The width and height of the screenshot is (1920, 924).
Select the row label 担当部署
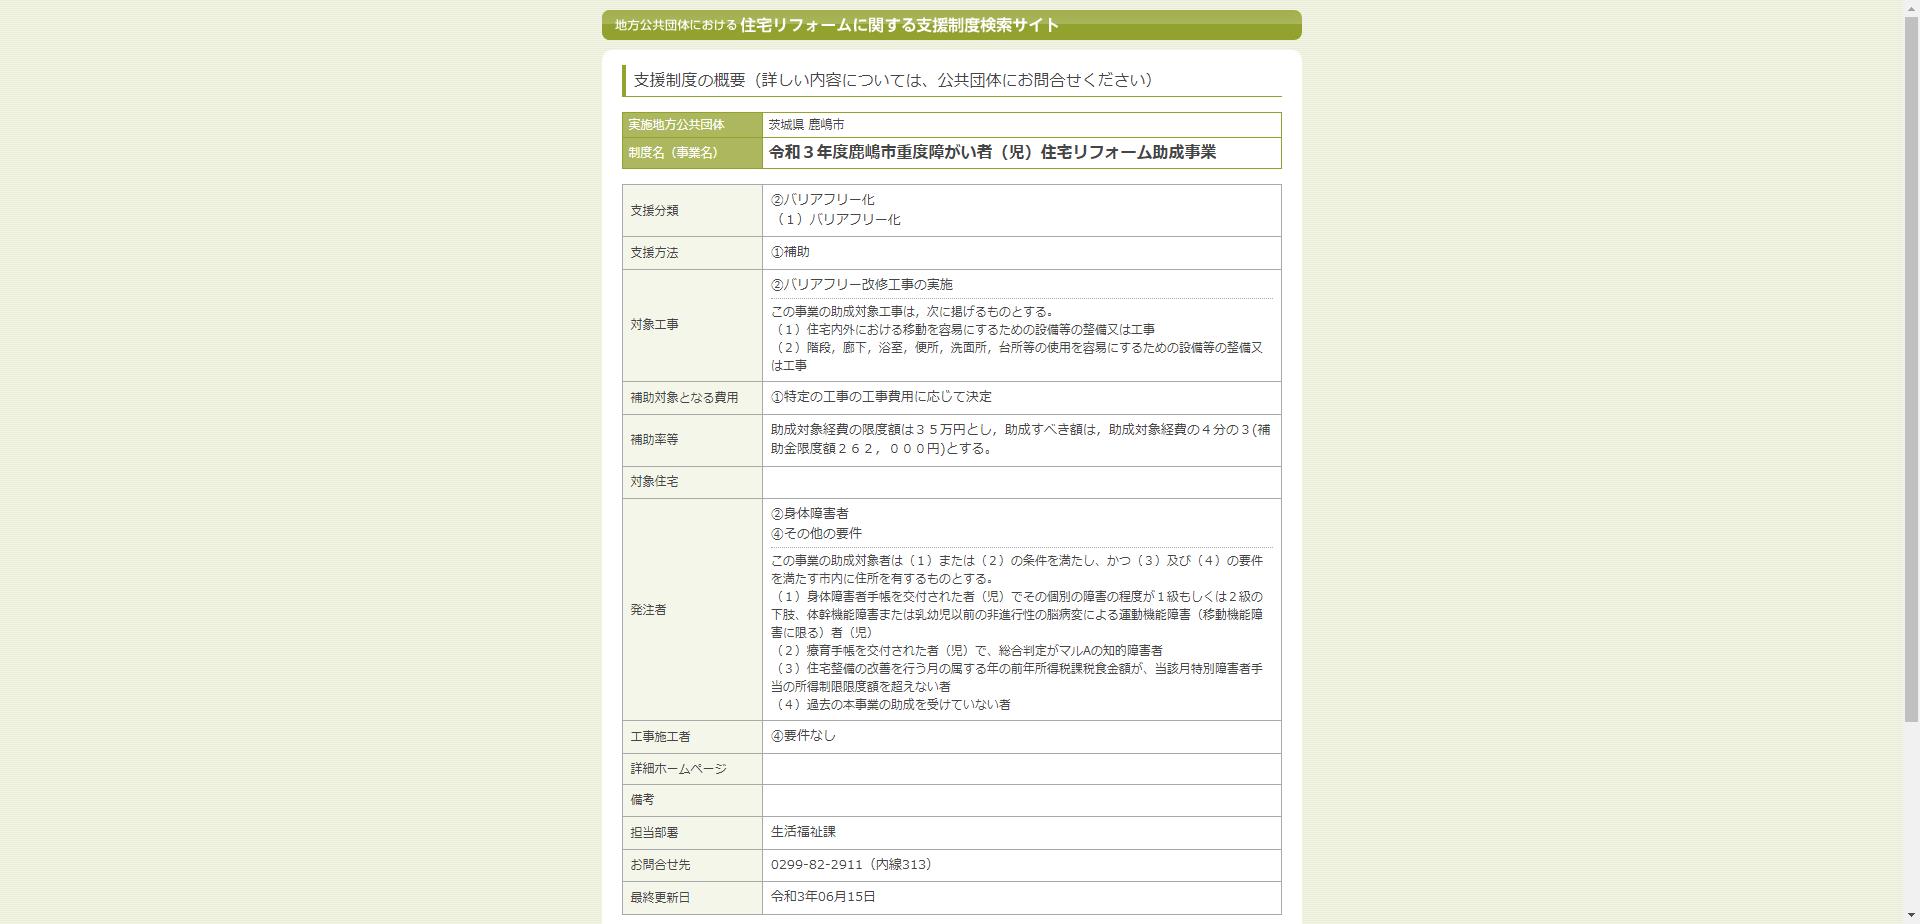click(654, 833)
